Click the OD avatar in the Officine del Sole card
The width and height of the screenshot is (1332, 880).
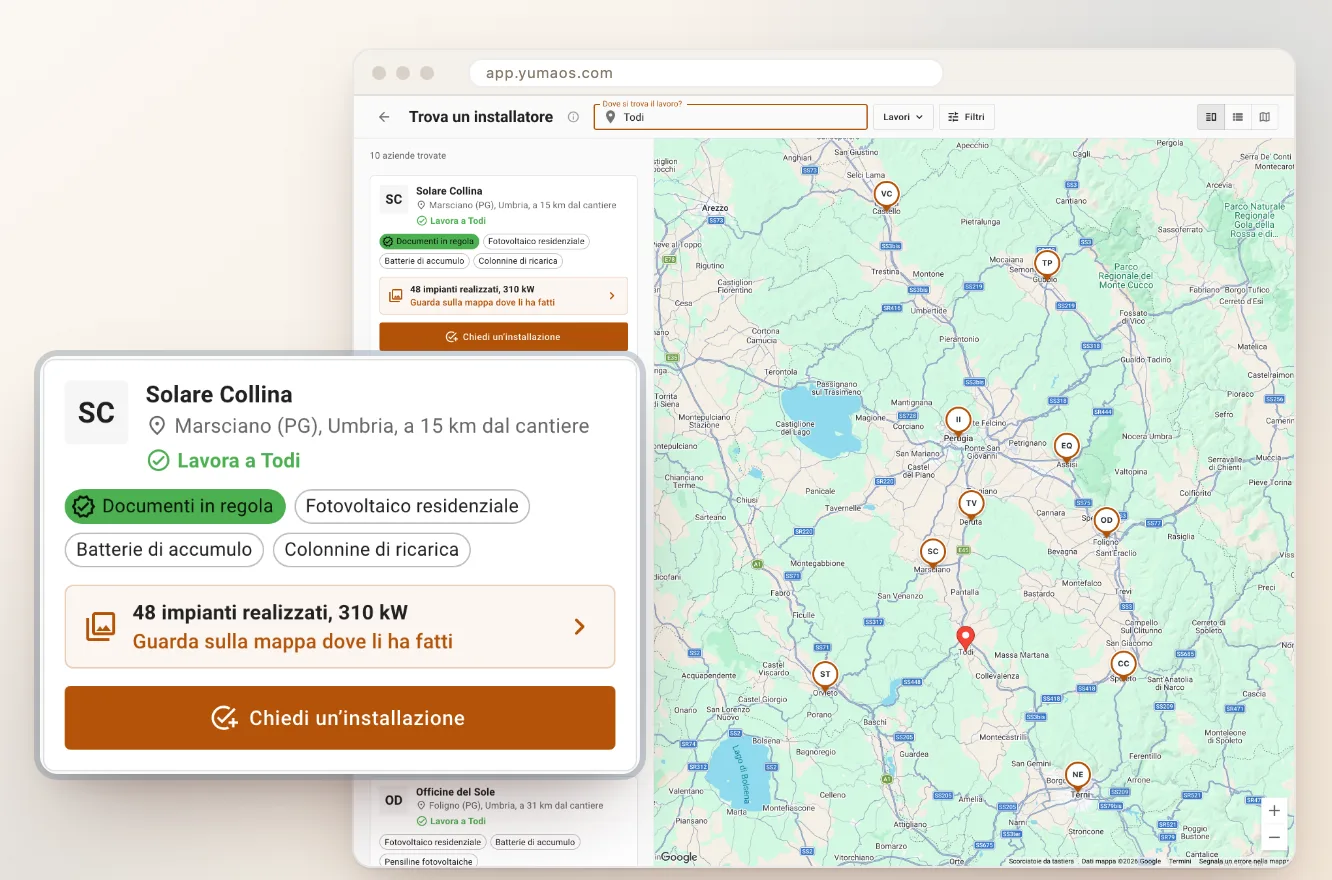click(x=394, y=800)
